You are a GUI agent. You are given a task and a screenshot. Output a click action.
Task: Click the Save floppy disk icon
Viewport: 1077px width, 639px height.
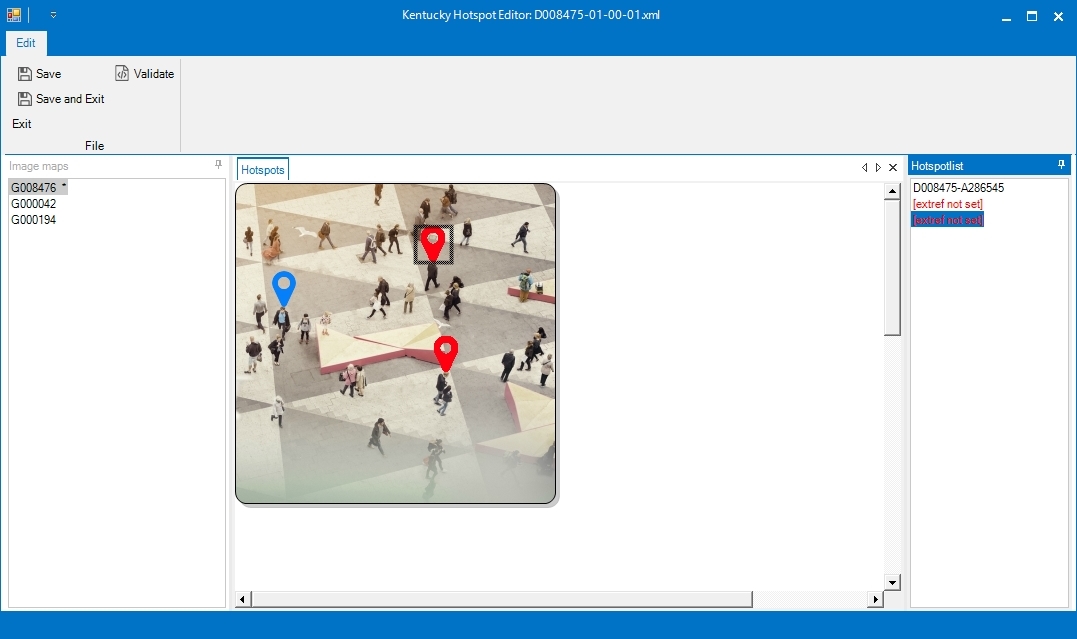point(24,74)
